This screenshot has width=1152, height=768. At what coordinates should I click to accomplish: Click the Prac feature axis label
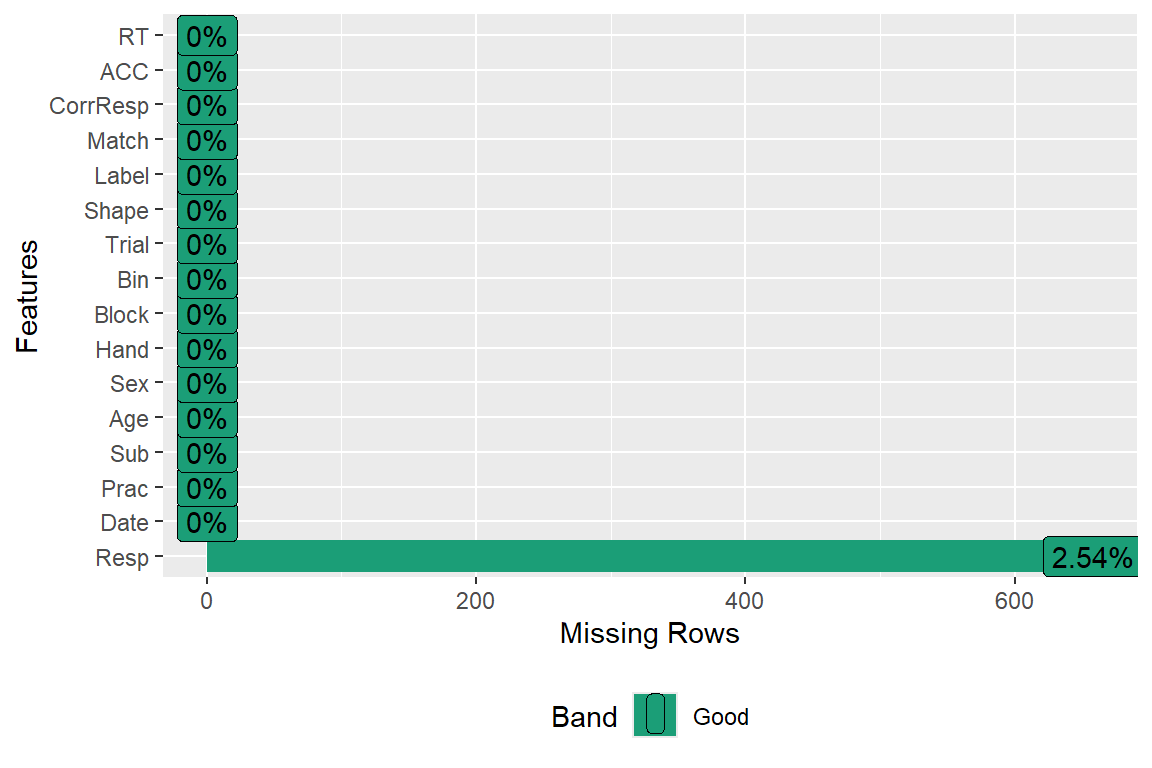[125, 489]
